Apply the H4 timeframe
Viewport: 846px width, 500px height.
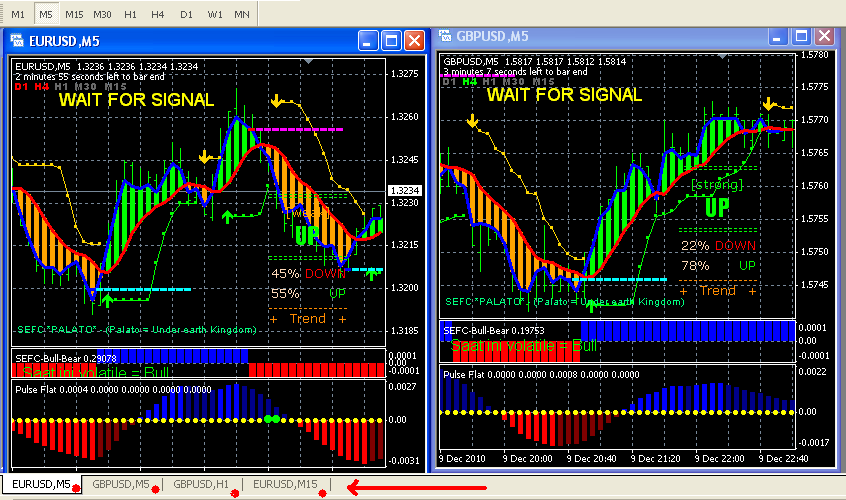pos(158,15)
